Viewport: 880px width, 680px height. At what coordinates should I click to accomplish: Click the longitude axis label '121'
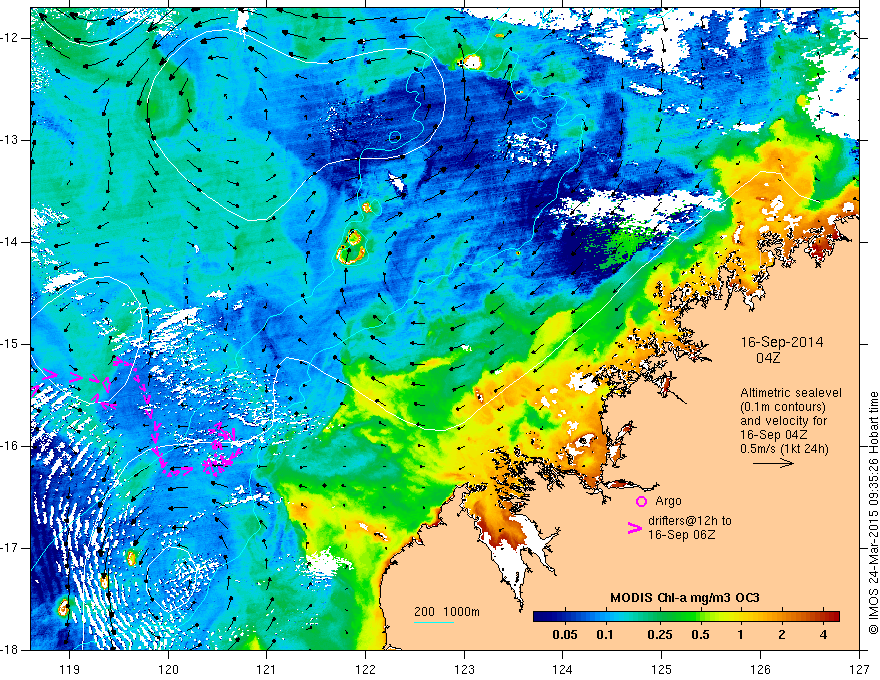267,669
